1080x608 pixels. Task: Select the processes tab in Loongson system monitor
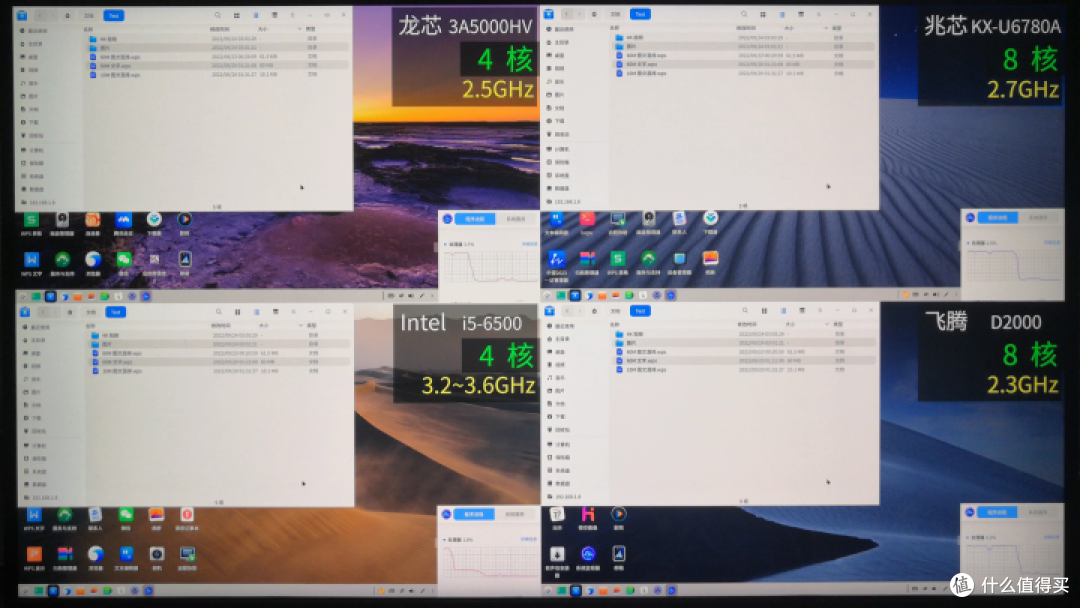pos(475,219)
